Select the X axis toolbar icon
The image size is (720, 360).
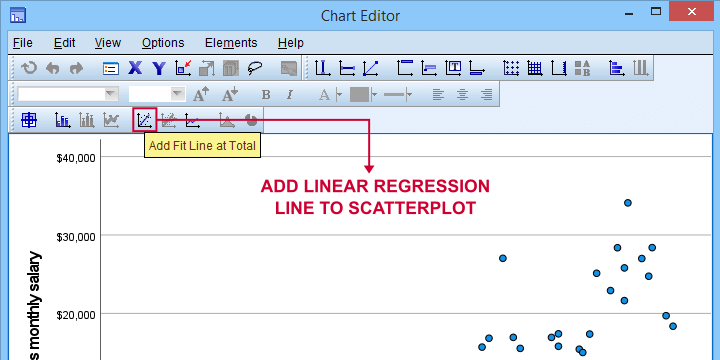[x=135, y=68]
